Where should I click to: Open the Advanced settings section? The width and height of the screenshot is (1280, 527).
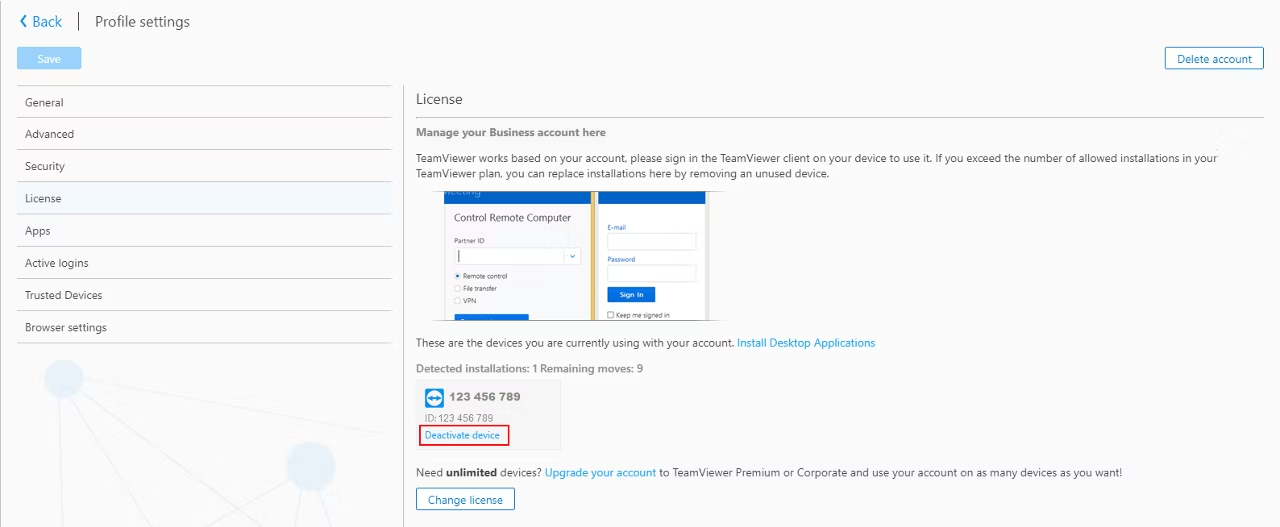point(204,134)
